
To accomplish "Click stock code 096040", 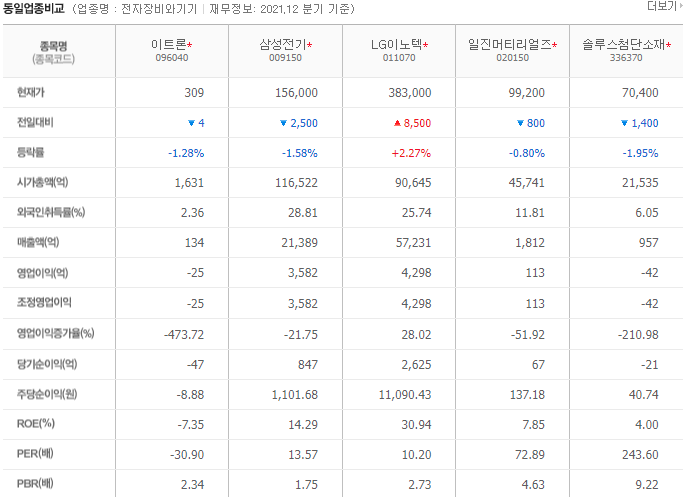I will (x=172, y=58).
